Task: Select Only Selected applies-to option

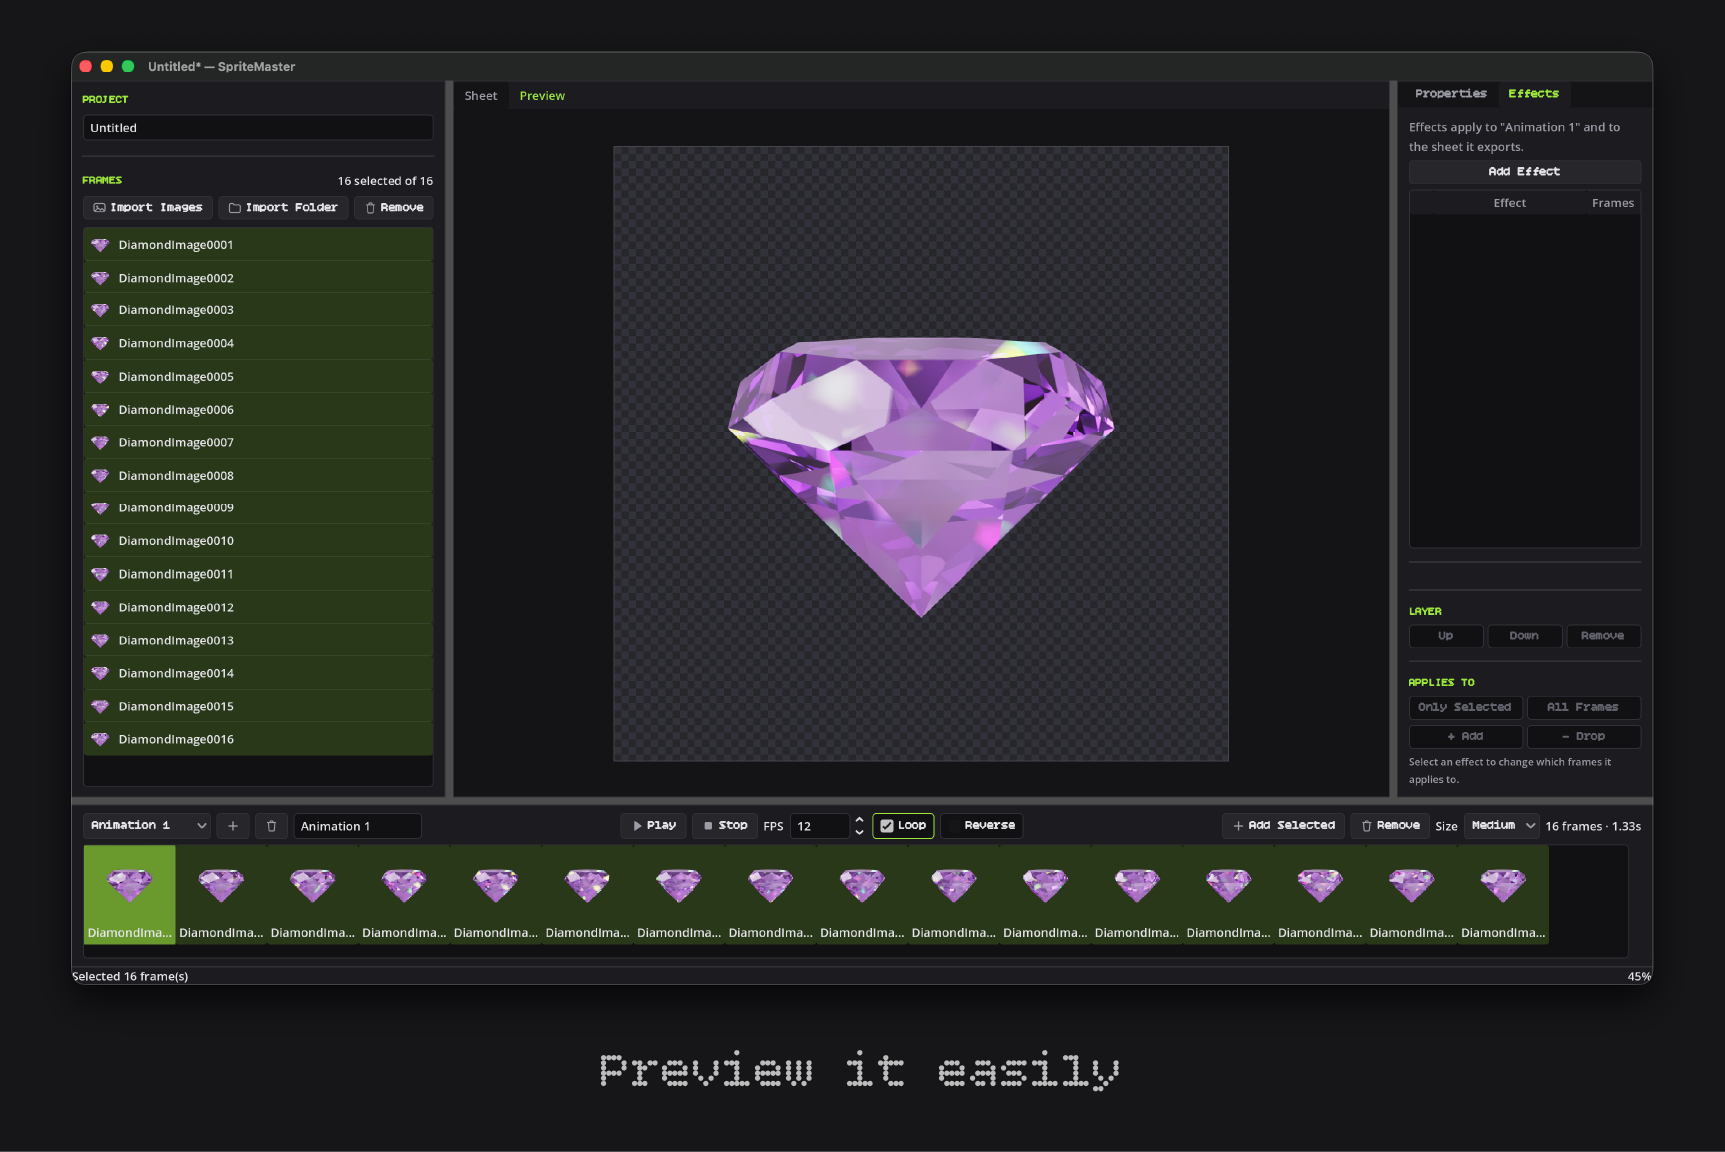Action: coord(1465,708)
